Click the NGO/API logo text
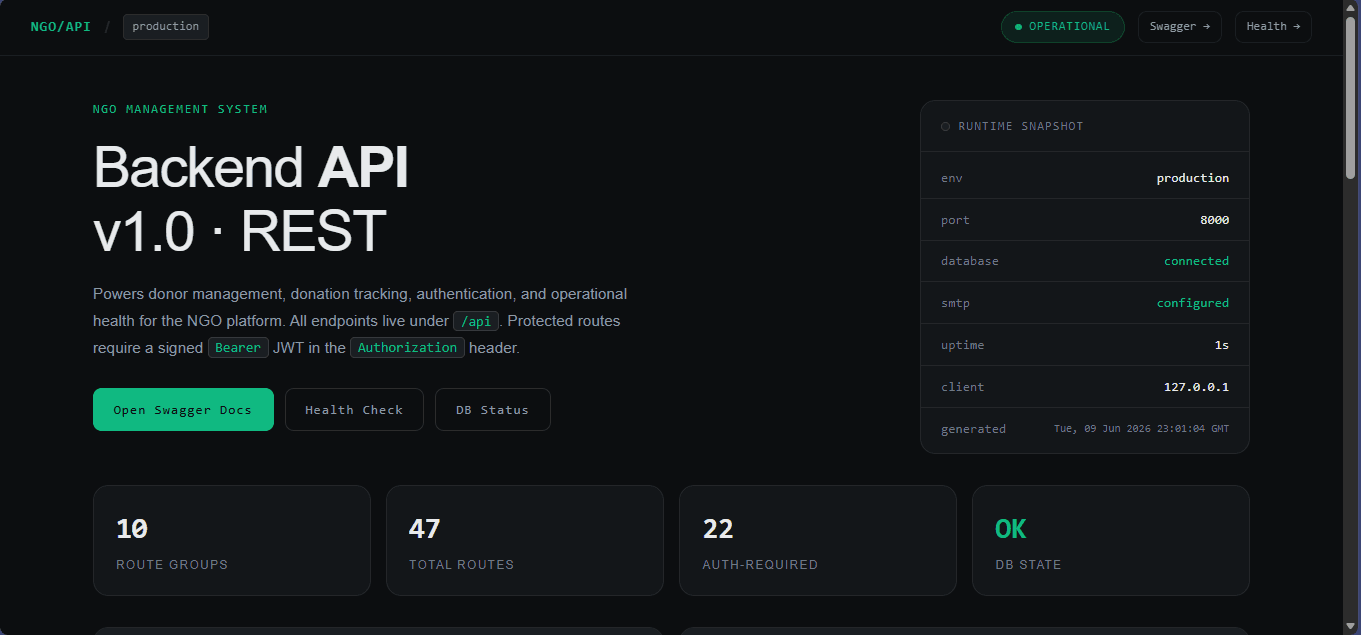The image size is (1361, 635). pyautogui.click(x=60, y=27)
